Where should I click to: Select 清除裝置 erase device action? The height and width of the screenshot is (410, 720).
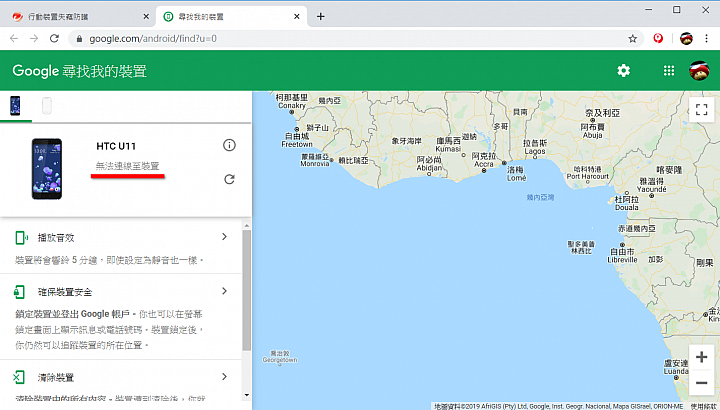pos(56,377)
